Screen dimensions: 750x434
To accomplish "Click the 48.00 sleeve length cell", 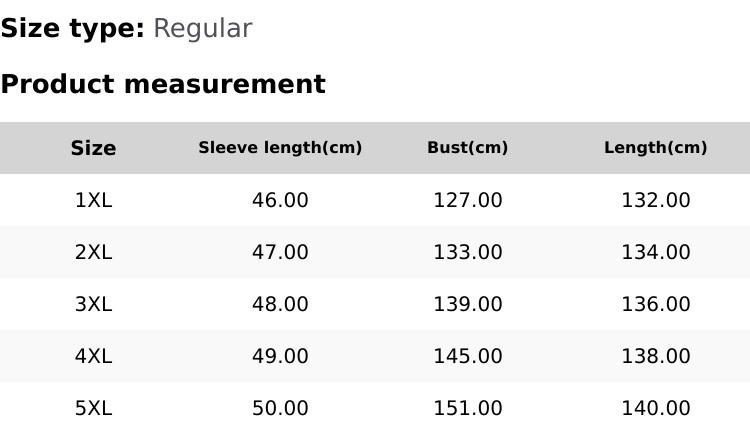I will tap(280, 304).
